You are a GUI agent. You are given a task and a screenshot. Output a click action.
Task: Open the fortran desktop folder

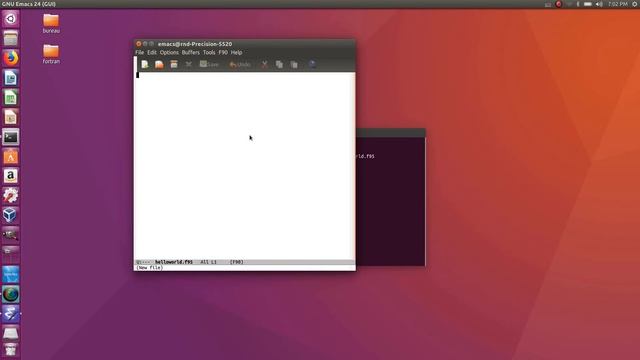(x=51, y=54)
